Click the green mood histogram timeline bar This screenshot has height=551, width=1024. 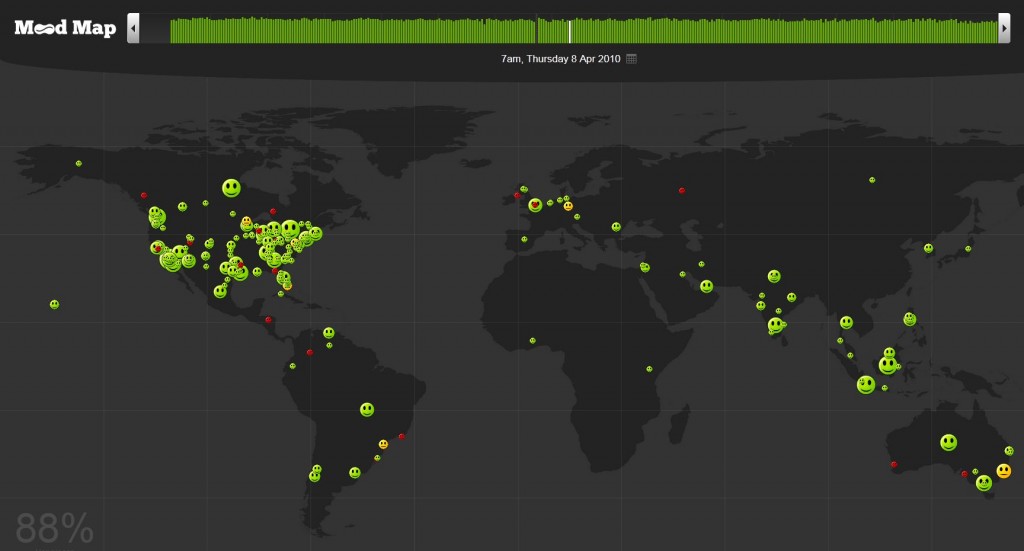[584, 31]
